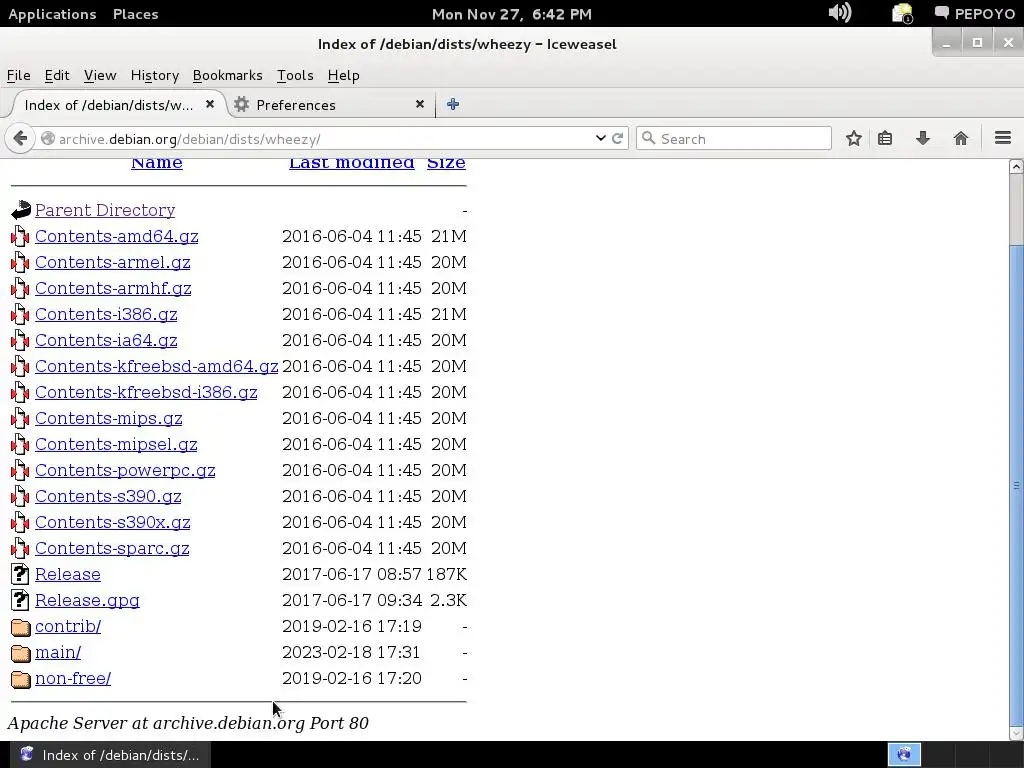Click the globe site identity icon
The image size is (1024, 768).
(x=48, y=138)
